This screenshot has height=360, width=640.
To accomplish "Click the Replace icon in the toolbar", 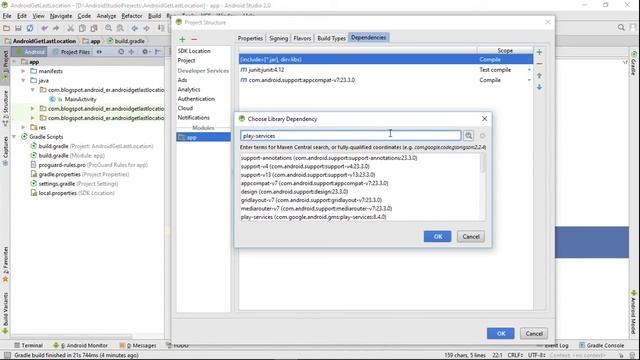I will coord(120,28).
